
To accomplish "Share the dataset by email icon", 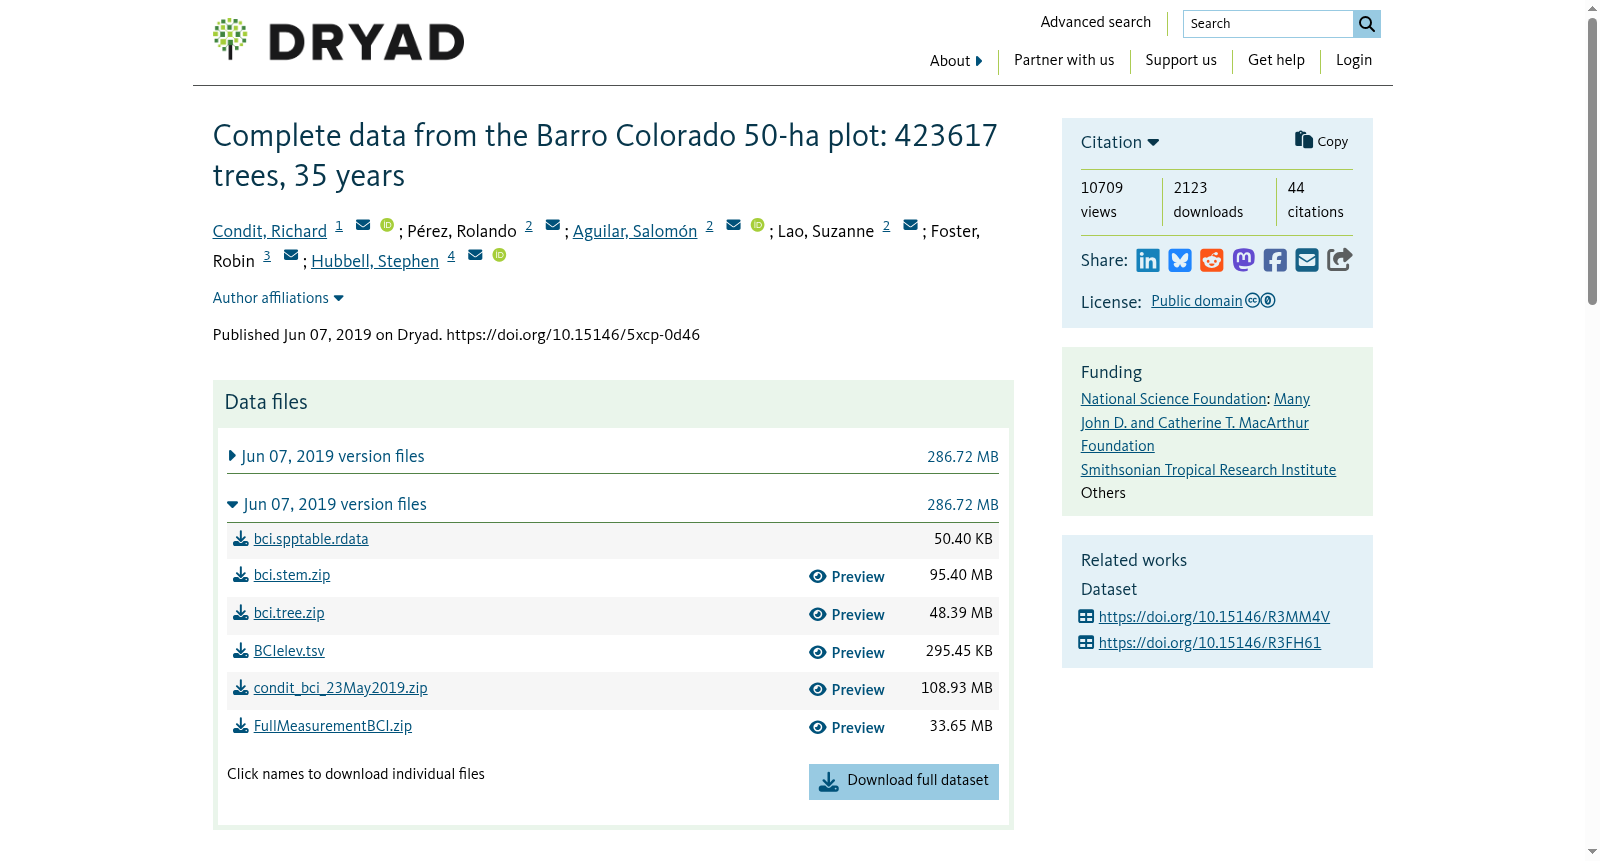I will point(1307,261).
